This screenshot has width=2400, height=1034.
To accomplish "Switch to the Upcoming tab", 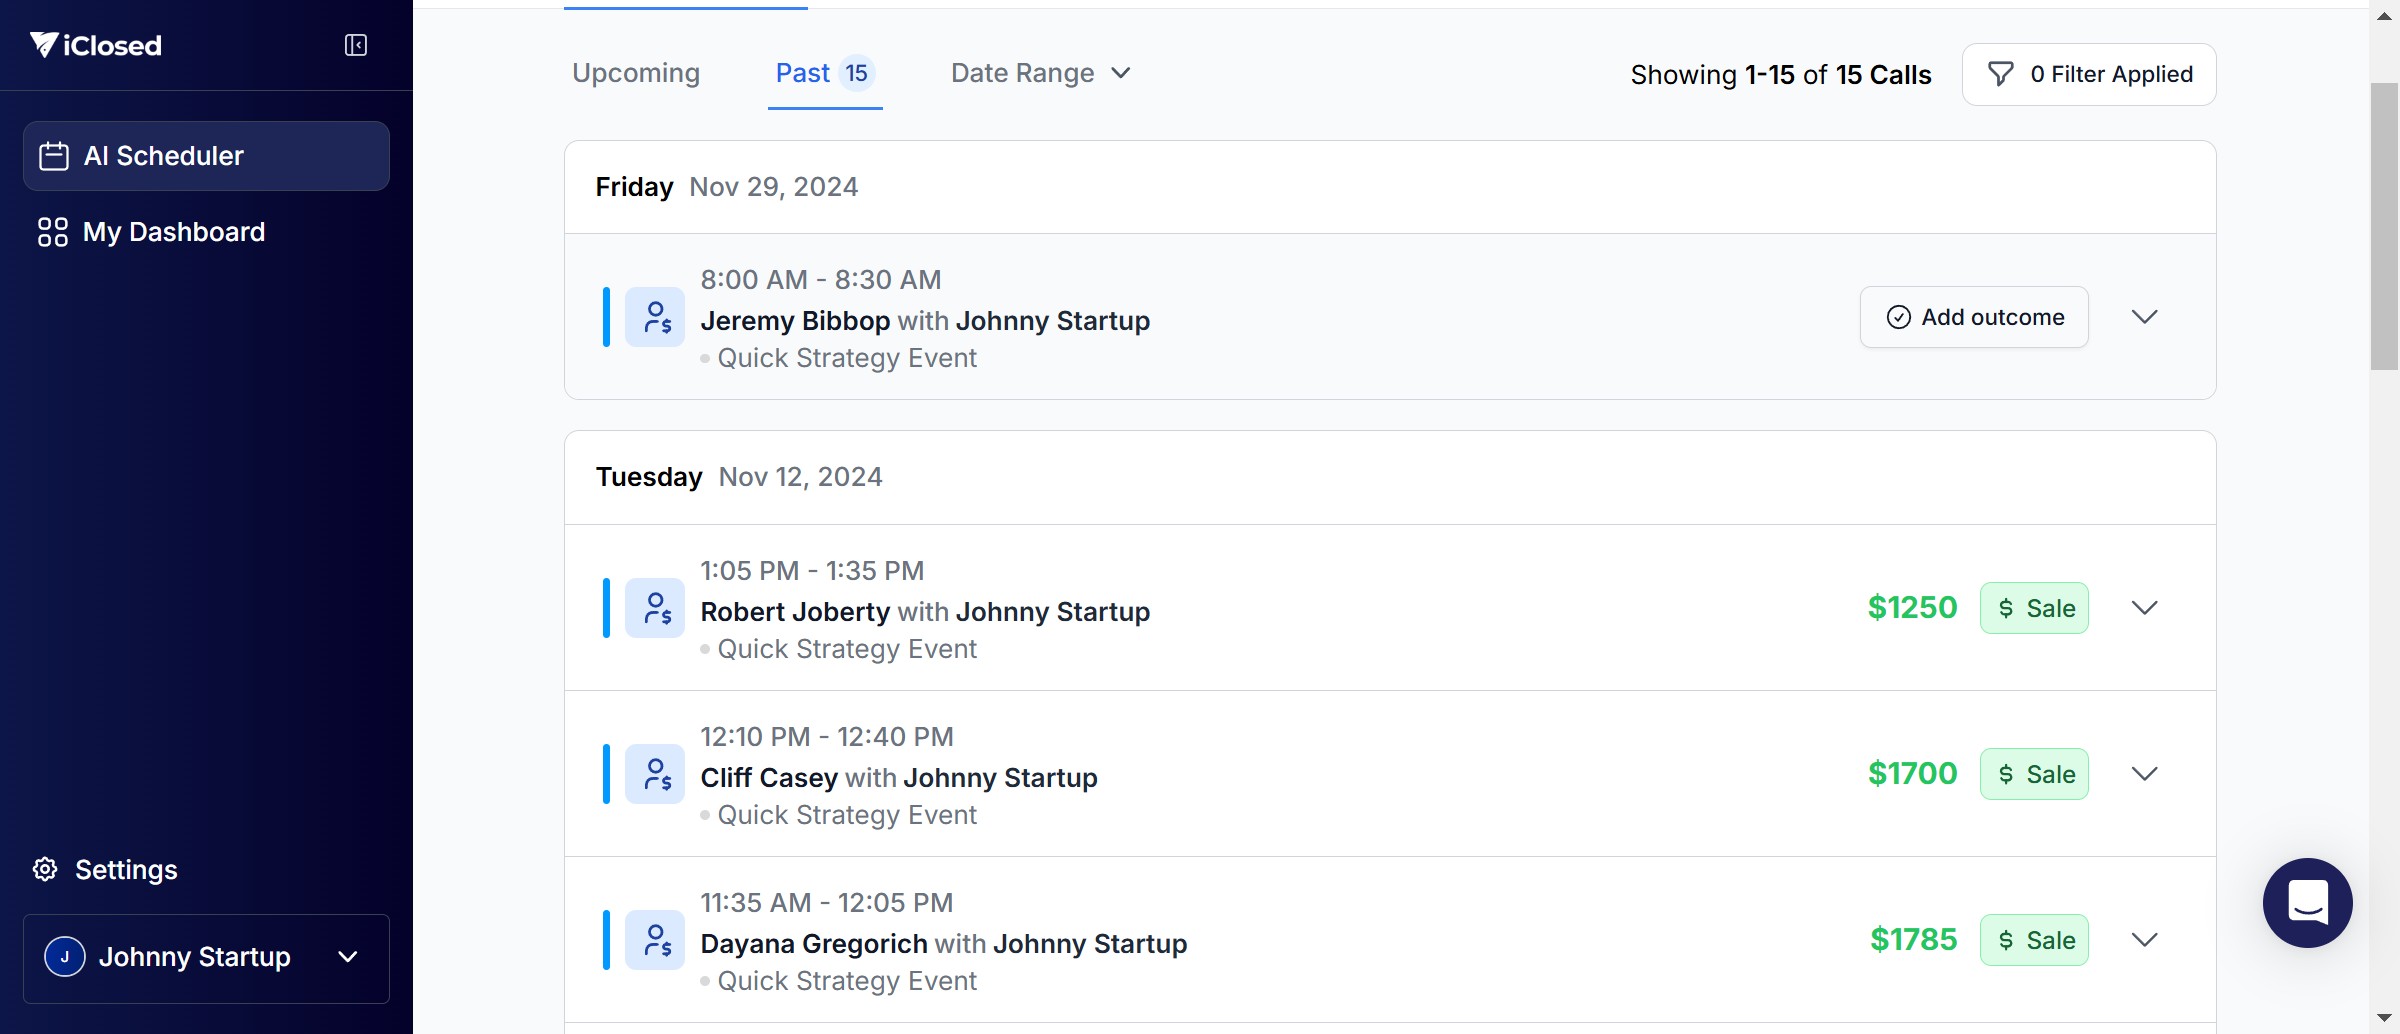I will 636,73.
